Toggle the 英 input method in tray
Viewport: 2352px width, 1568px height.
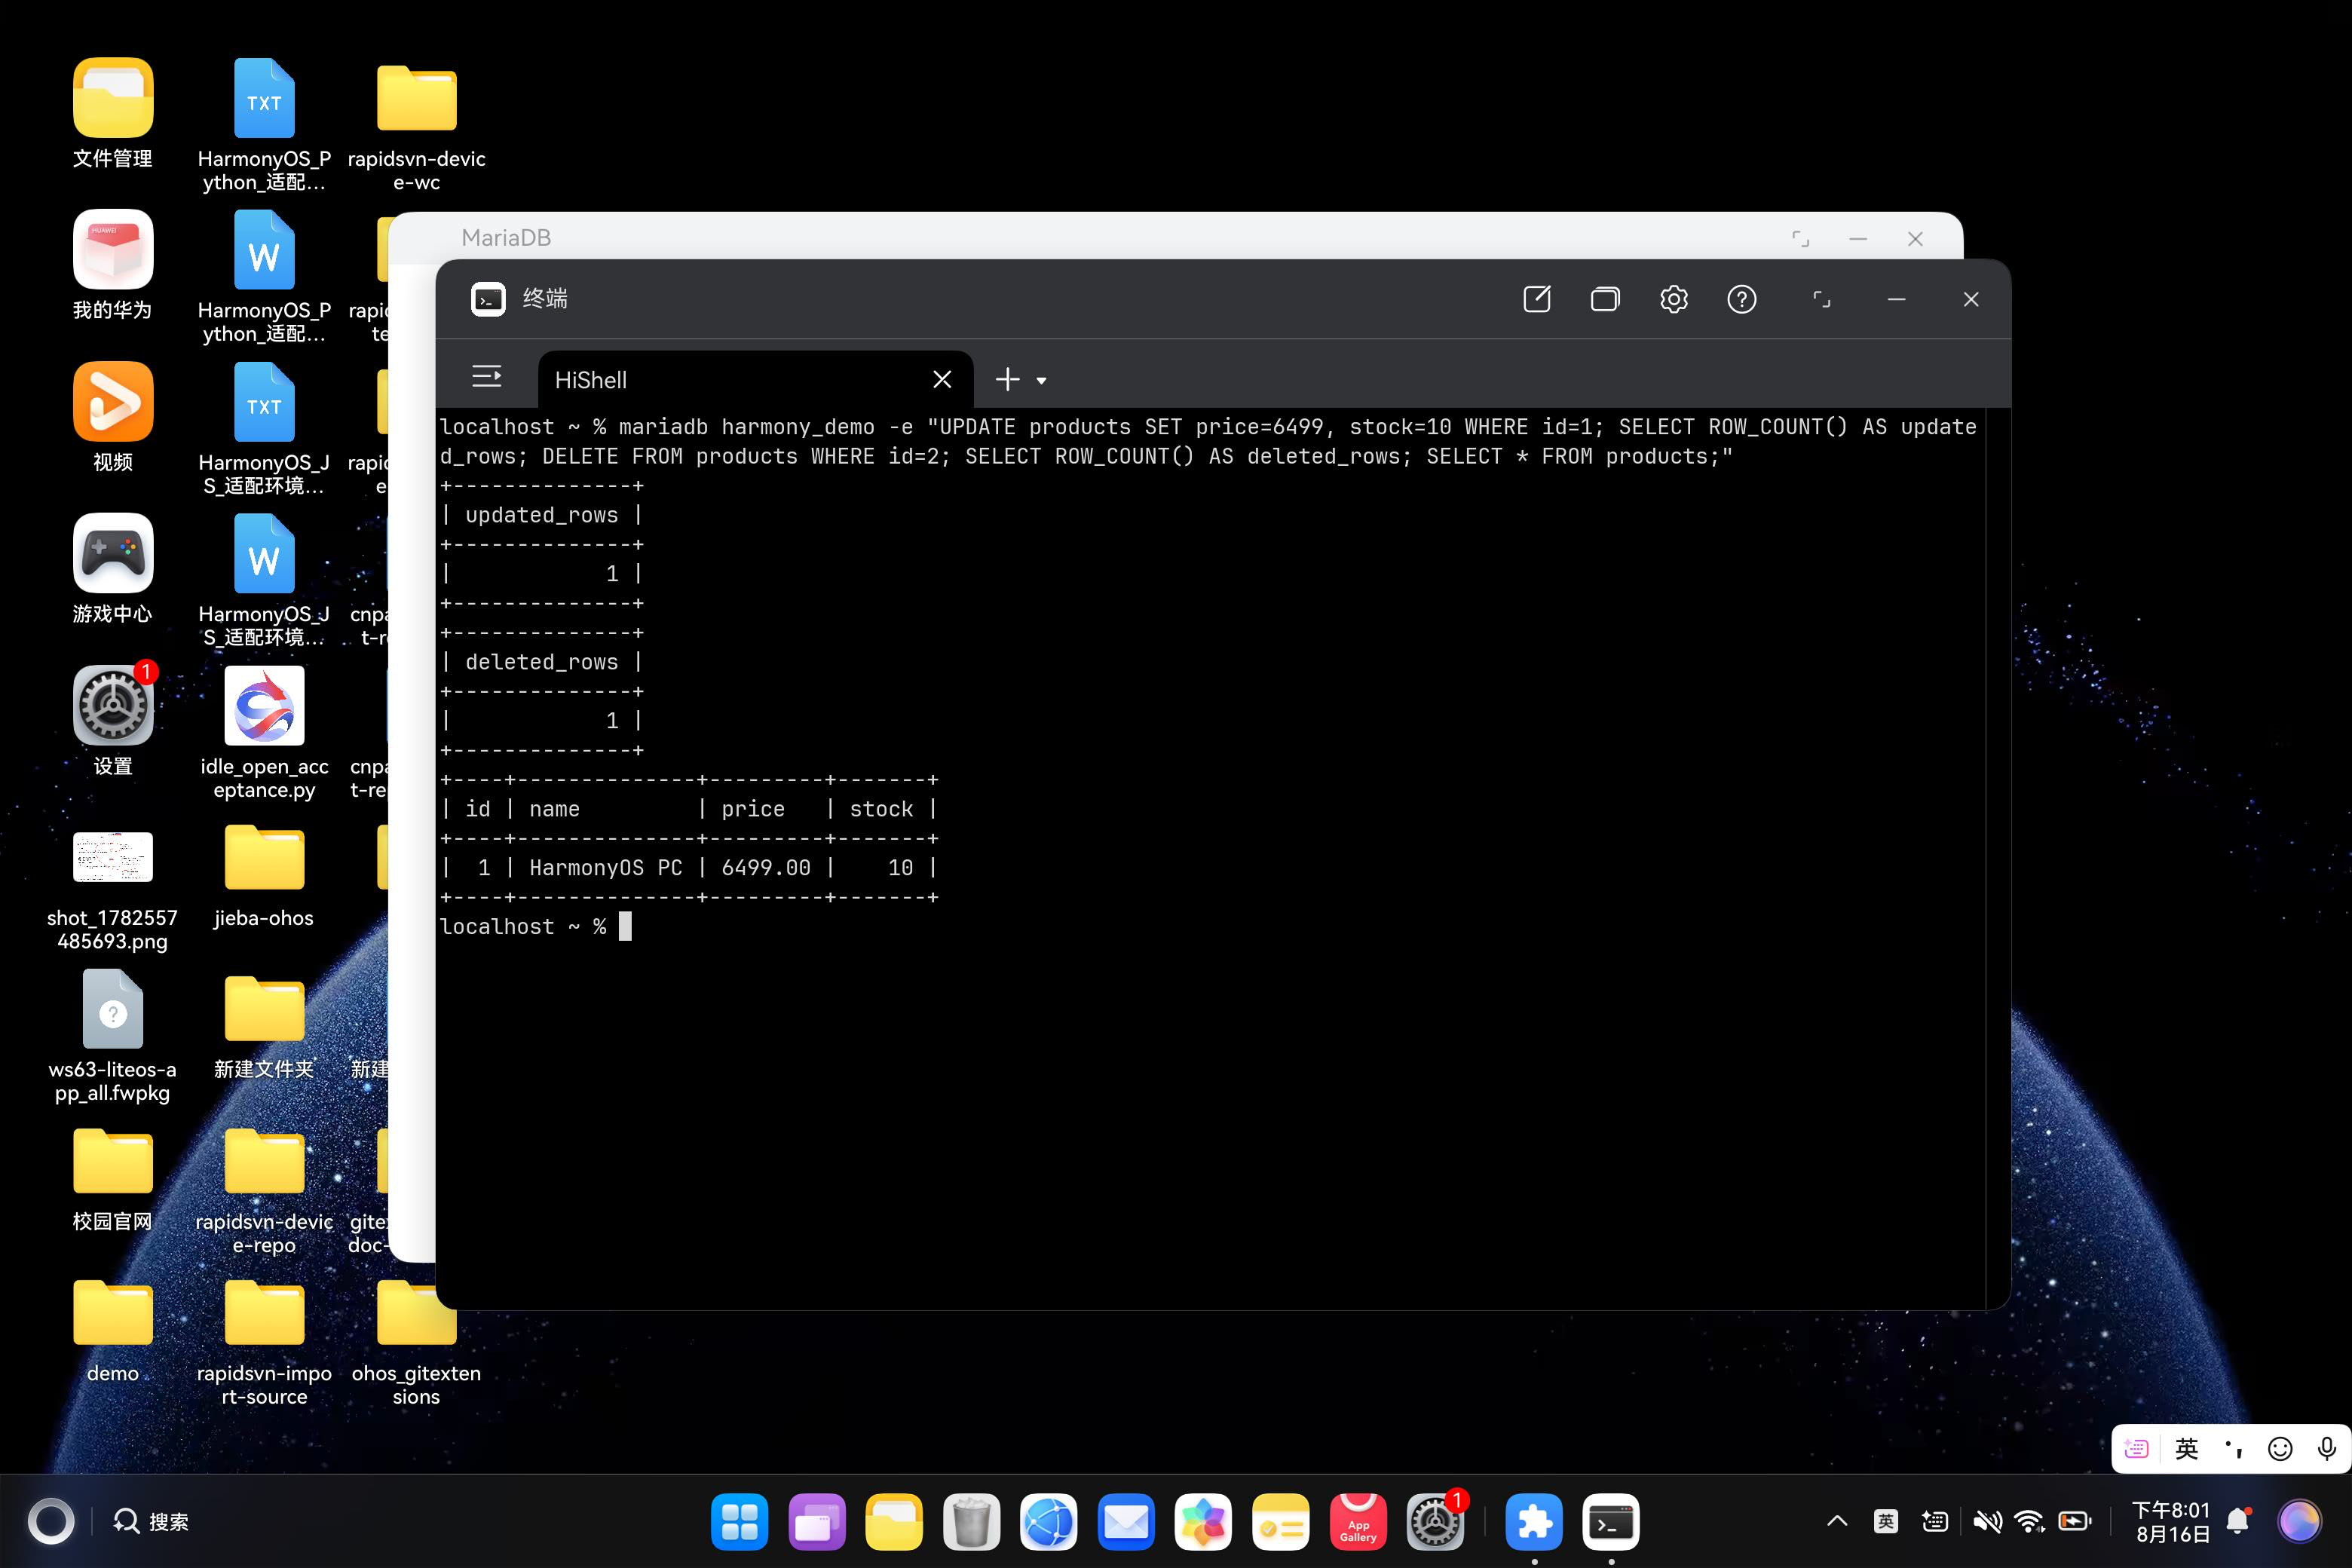click(x=1885, y=1522)
